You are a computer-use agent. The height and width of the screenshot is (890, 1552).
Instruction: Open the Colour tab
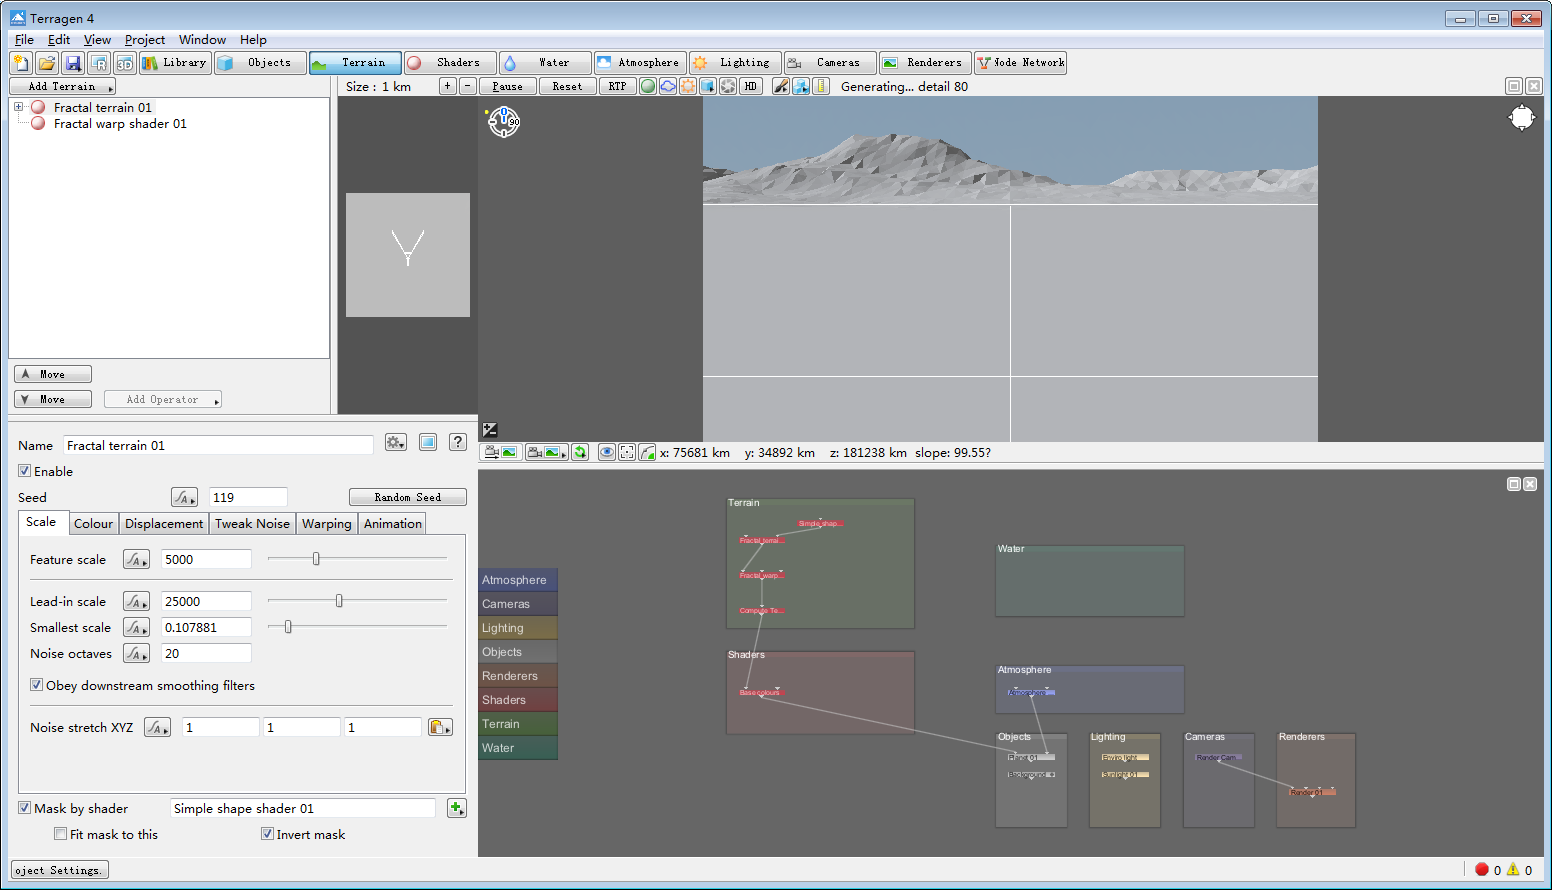[x=93, y=523]
